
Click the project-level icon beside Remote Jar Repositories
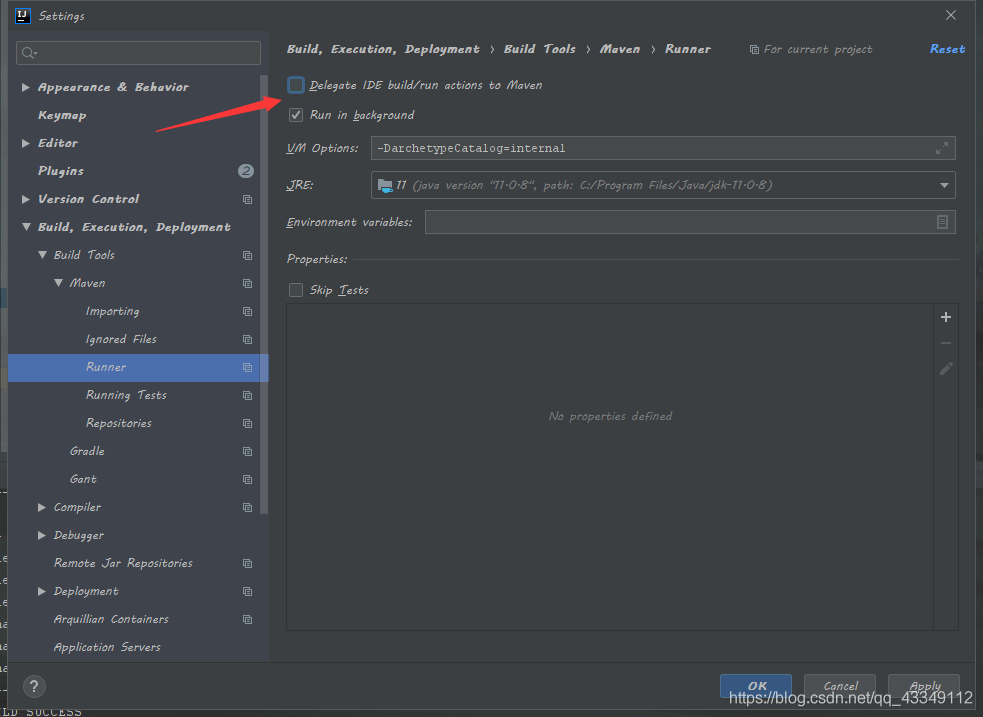[x=248, y=563]
